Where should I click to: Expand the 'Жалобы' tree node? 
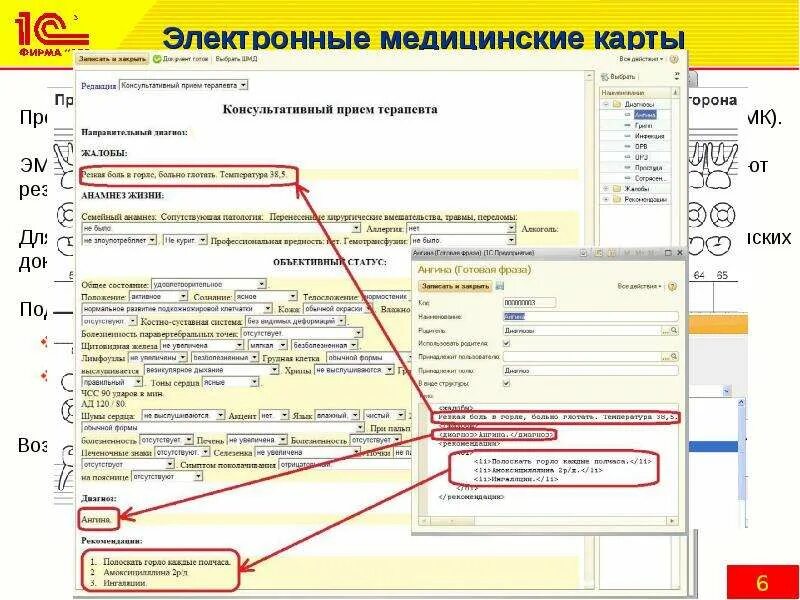click(x=606, y=189)
